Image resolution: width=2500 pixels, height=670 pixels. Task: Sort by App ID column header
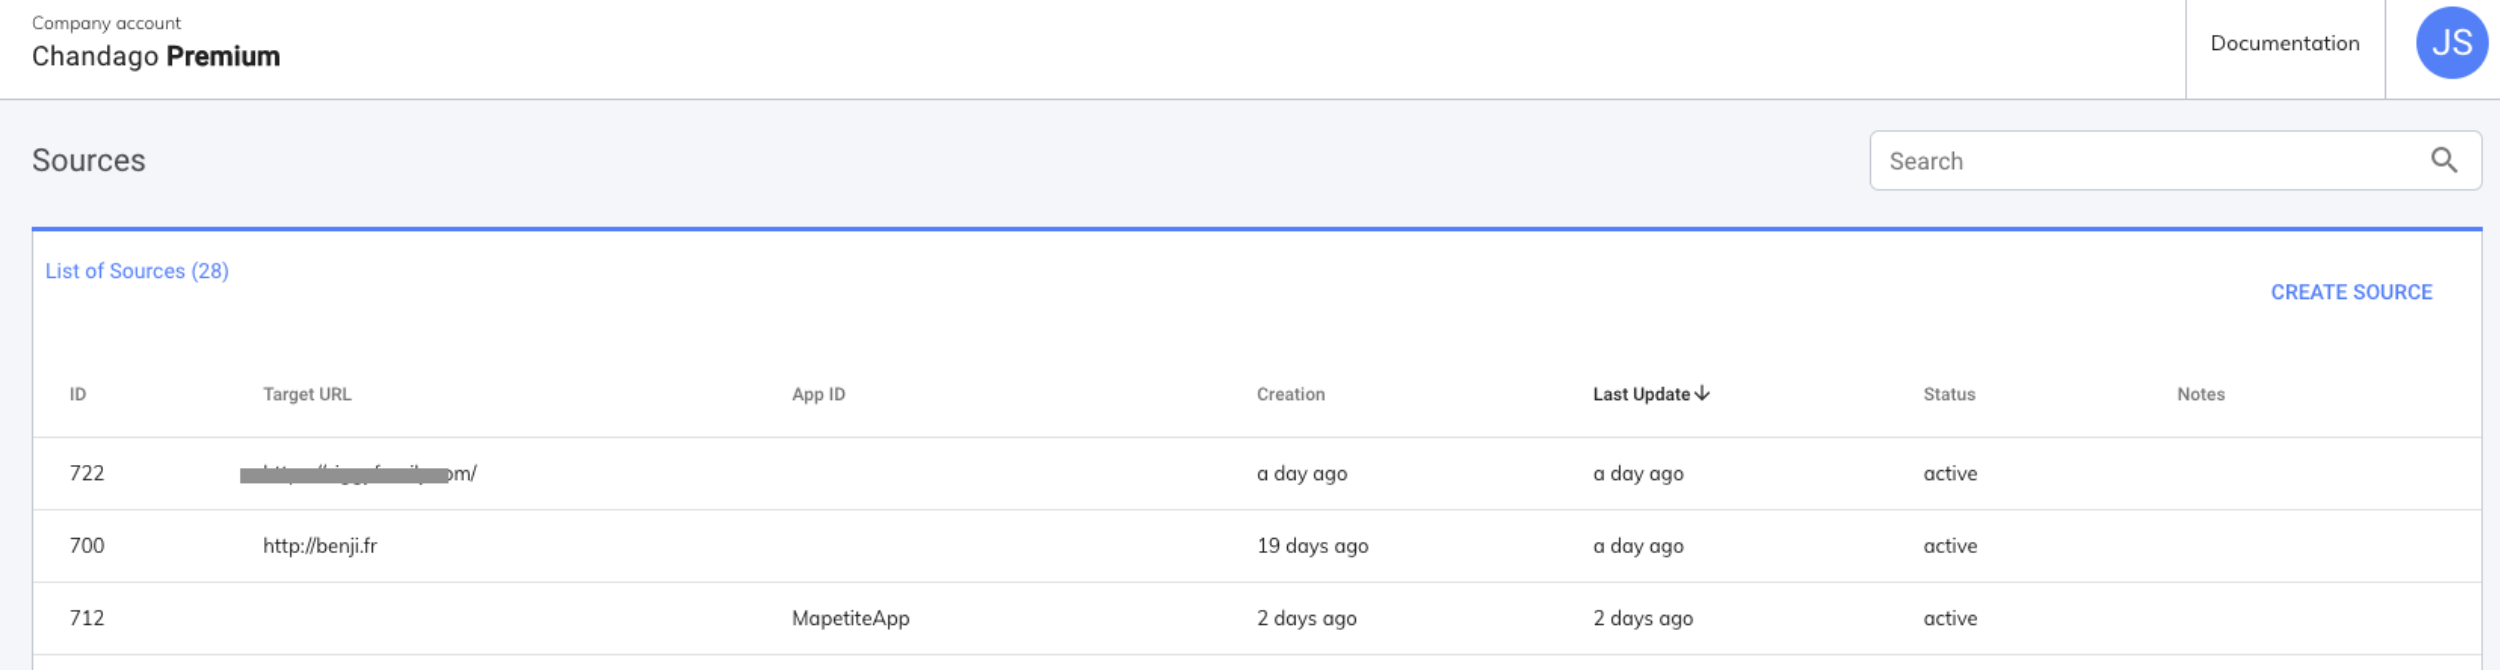coord(818,395)
